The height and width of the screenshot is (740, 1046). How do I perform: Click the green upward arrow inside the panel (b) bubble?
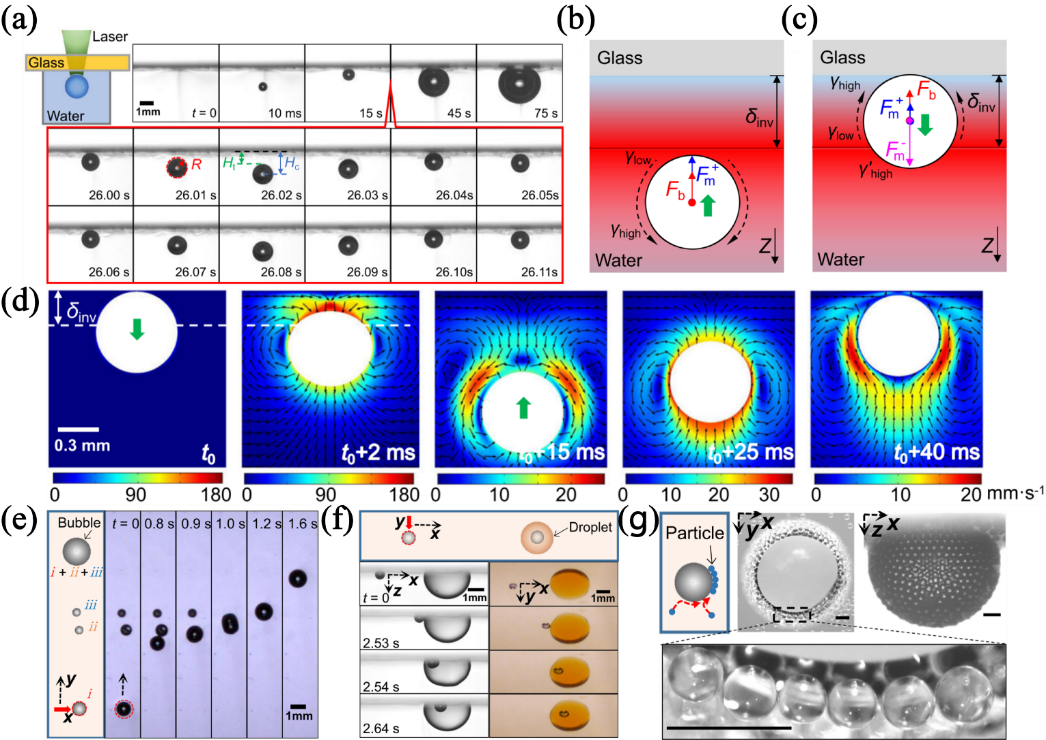(708, 205)
